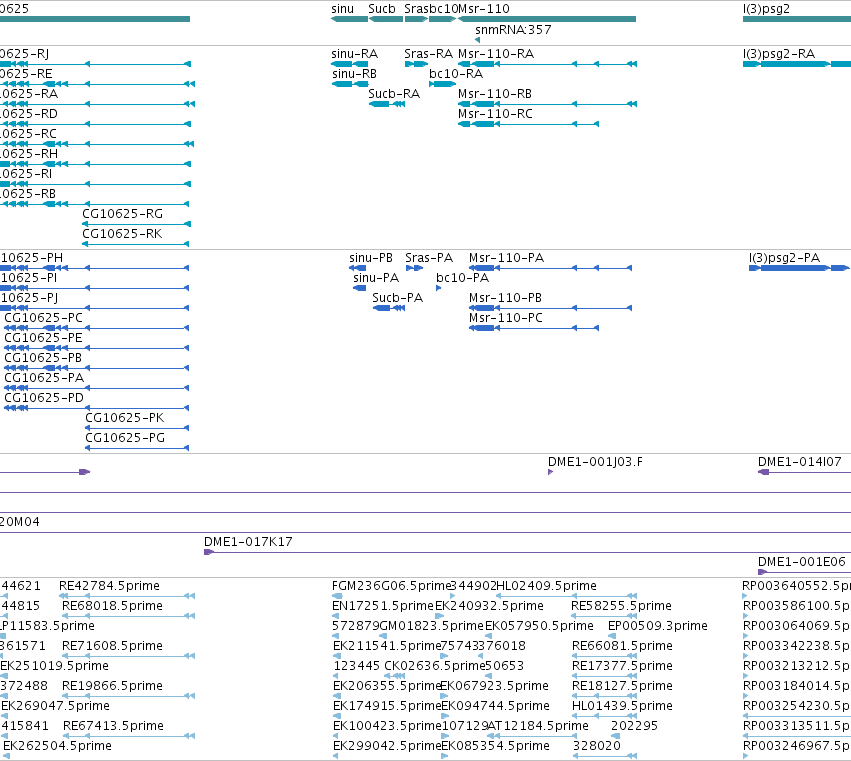Click the EK269047.5prime EST label
This screenshot has height=761, width=851.
(x=55, y=706)
